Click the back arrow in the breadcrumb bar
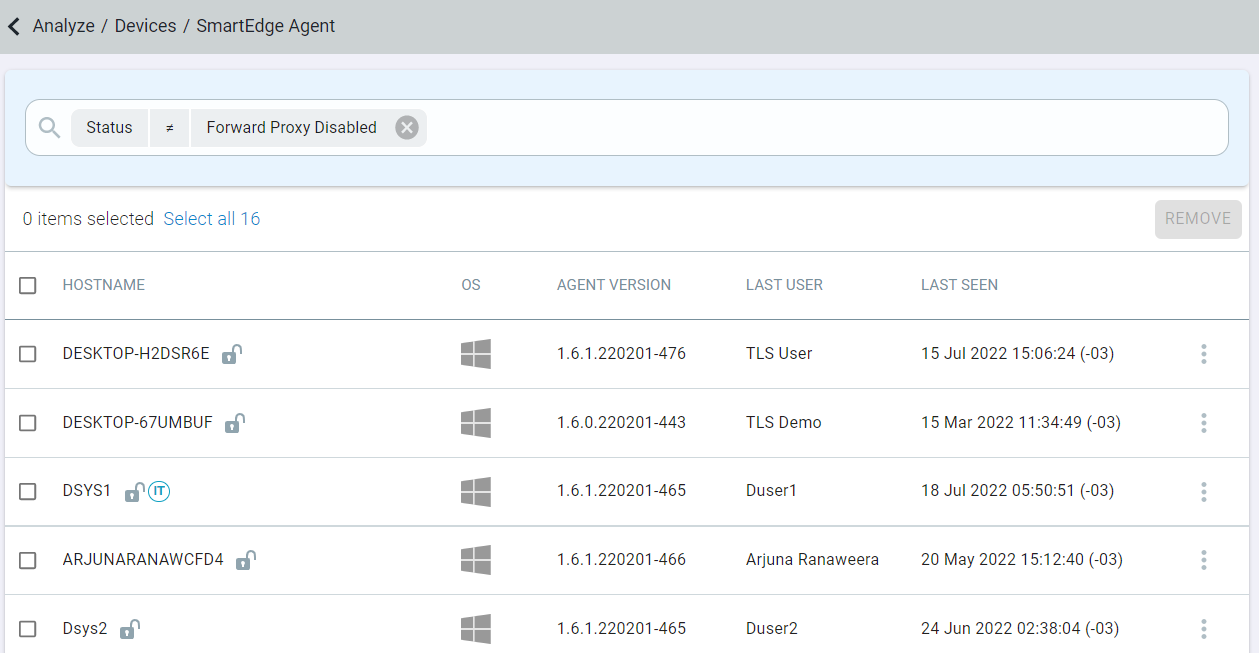This screenshot has height=653, width=1259. (x=13, y=26)
